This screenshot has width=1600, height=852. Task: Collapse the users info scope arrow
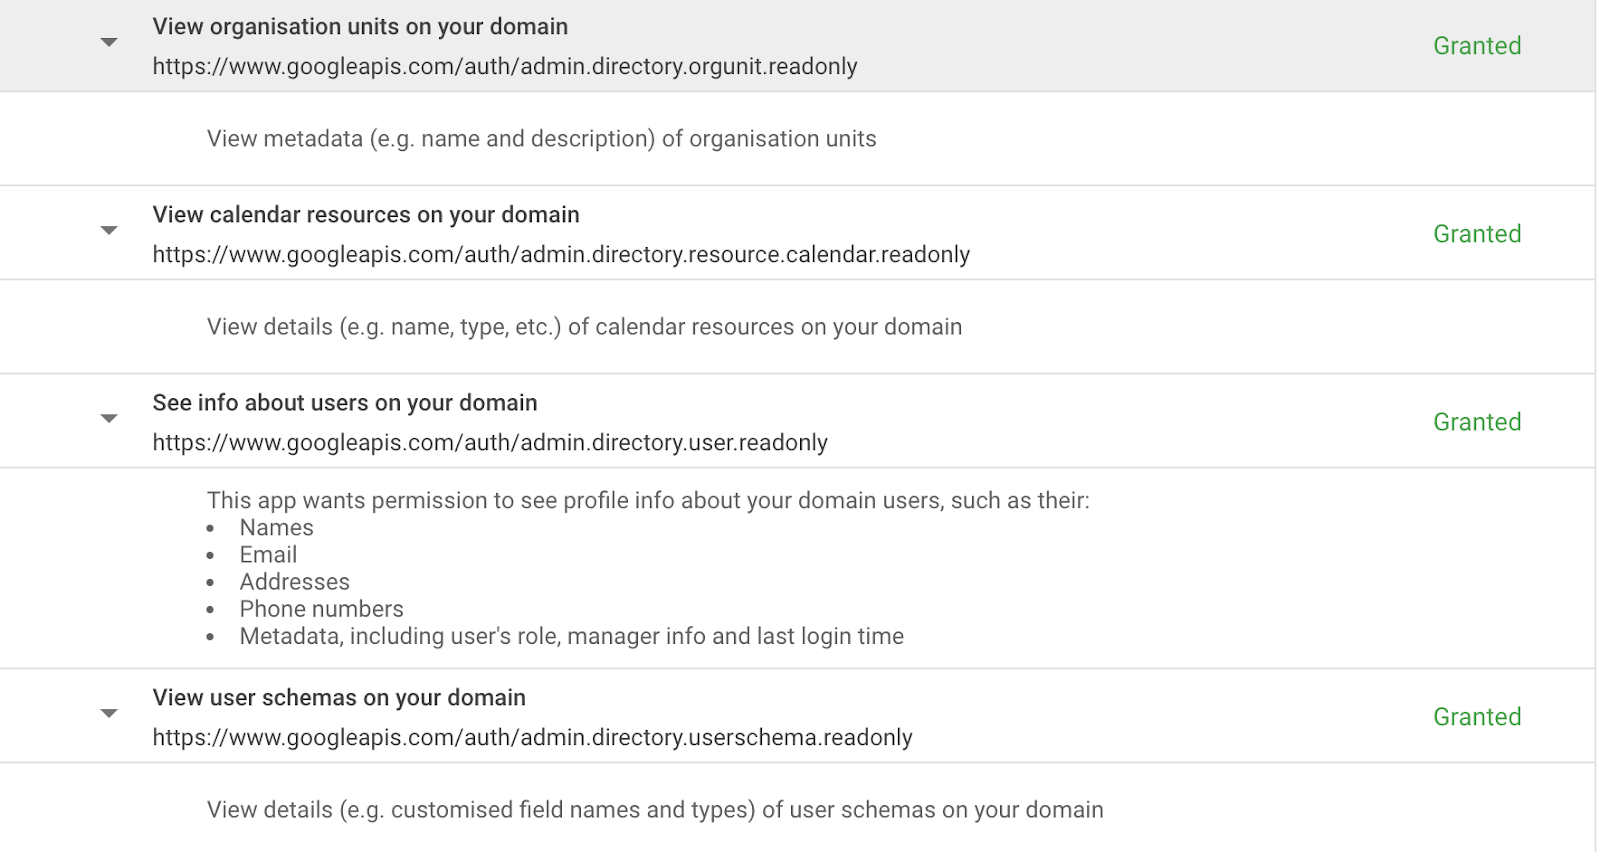click(x=109, y=418)
